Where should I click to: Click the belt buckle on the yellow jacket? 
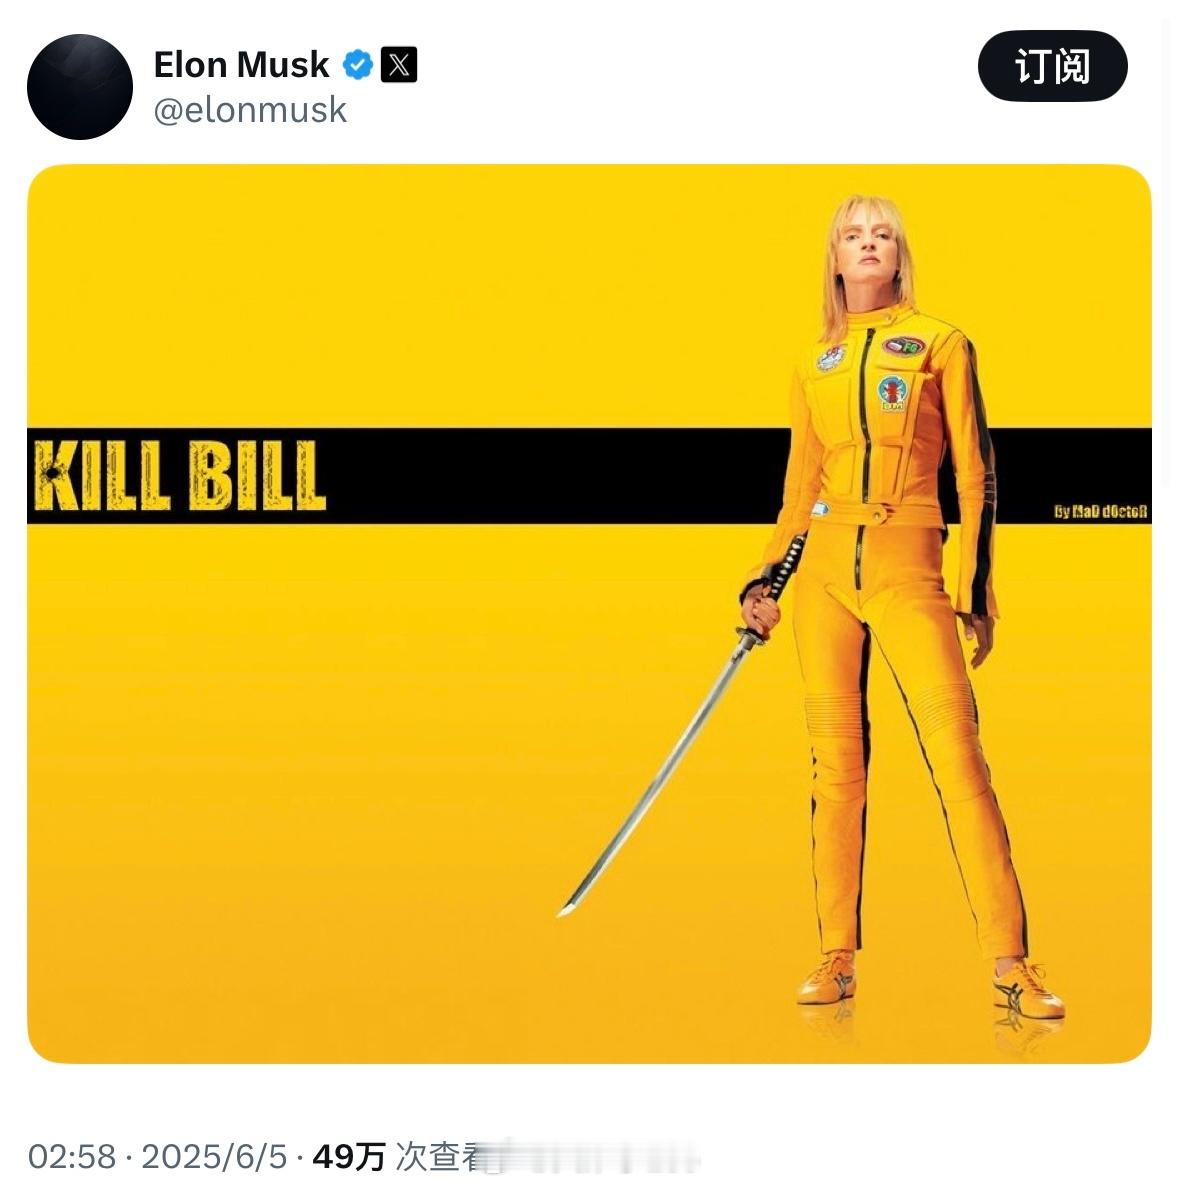click(876, 515)
